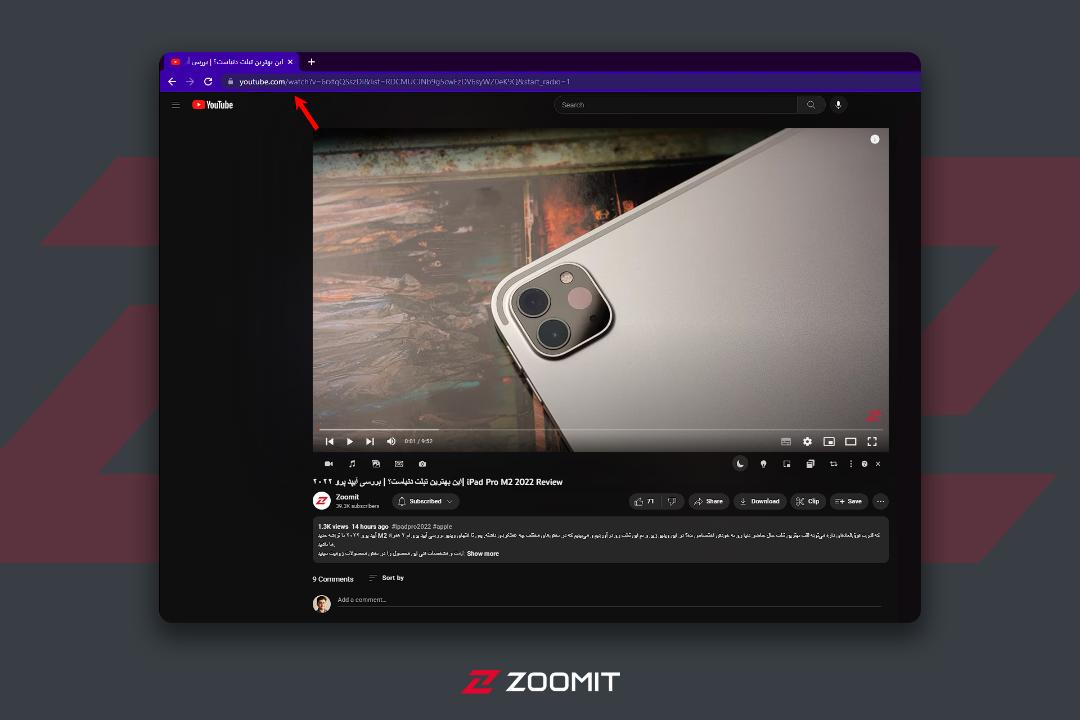Click the iPad Pro M2 2022 Review title
This screenshot has width=1080, height=720.
515,482
